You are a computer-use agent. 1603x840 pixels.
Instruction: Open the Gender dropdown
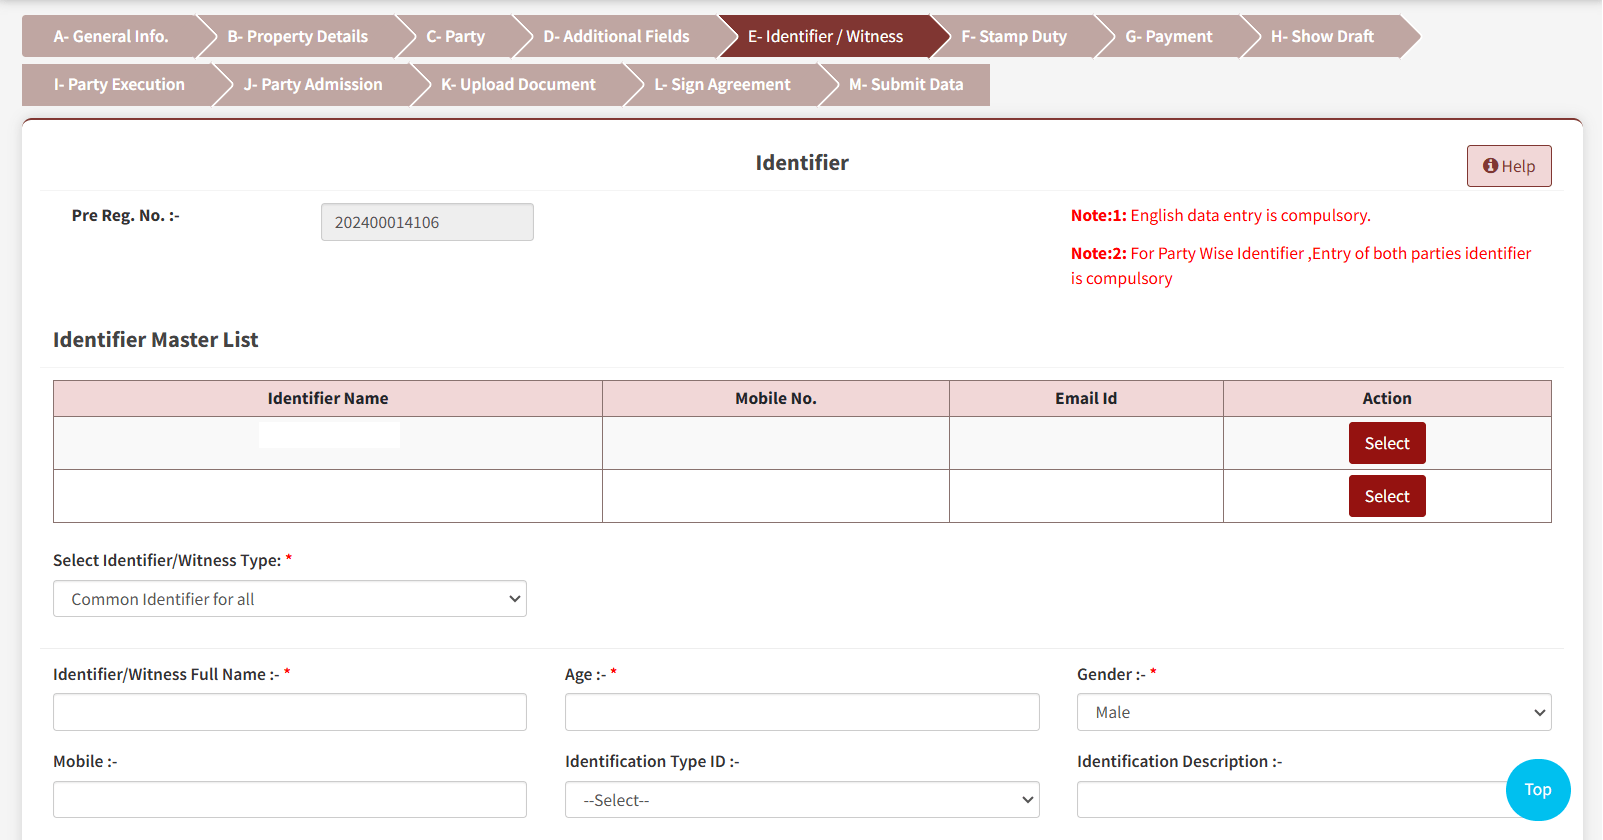1314,712
